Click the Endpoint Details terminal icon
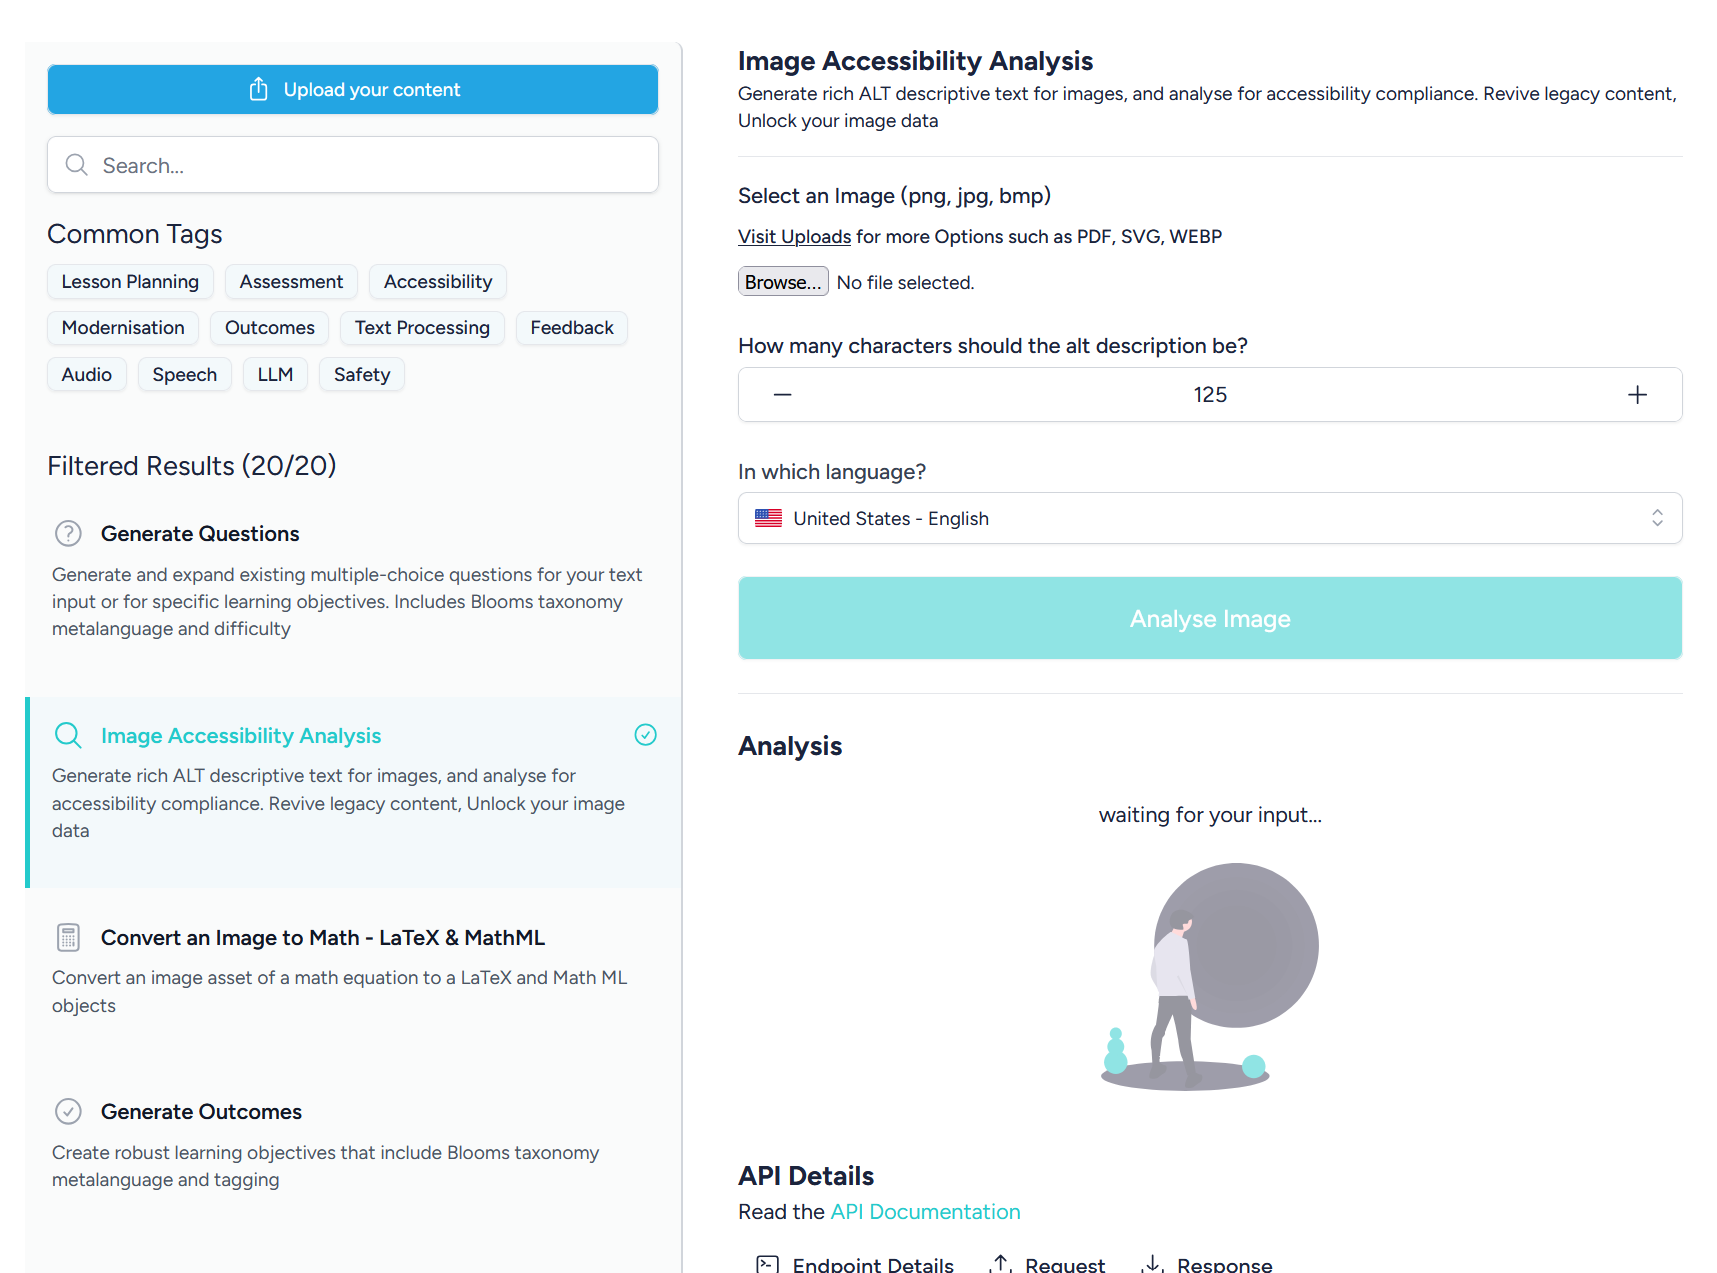The width and height of the screenshot is (1717, 1273). 767,1263
